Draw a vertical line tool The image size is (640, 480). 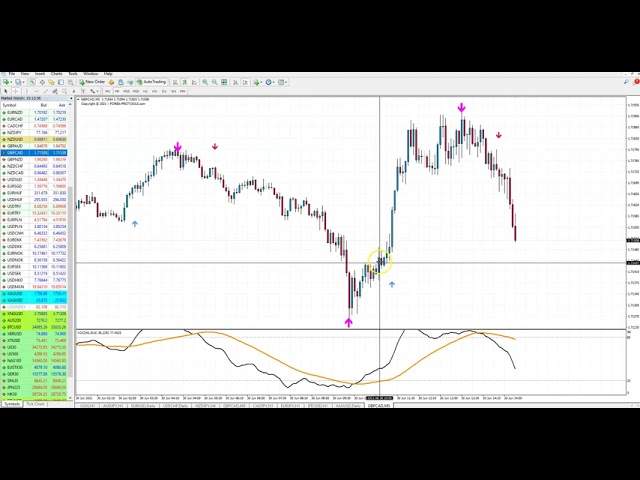click(27, 91)
